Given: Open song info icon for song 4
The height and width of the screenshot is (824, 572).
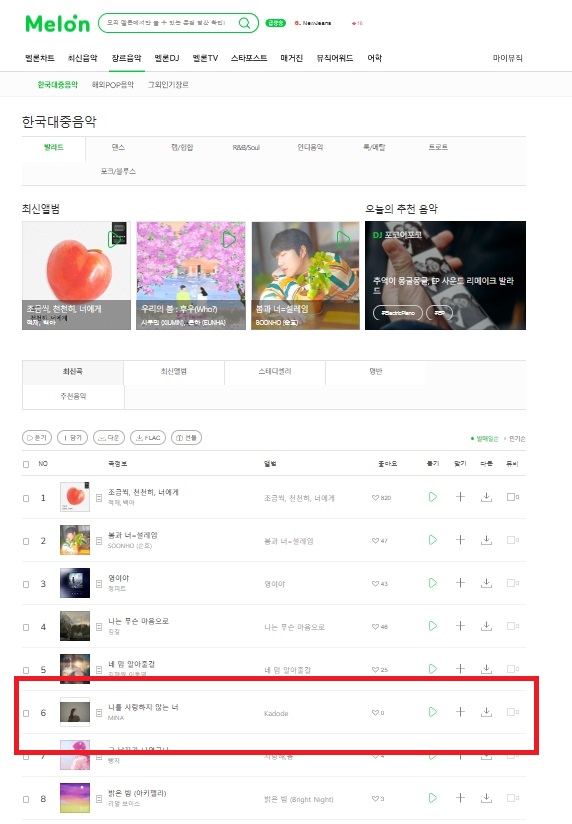Looking at the screenshot, I should pyautogui.click(x=99, y=627).
